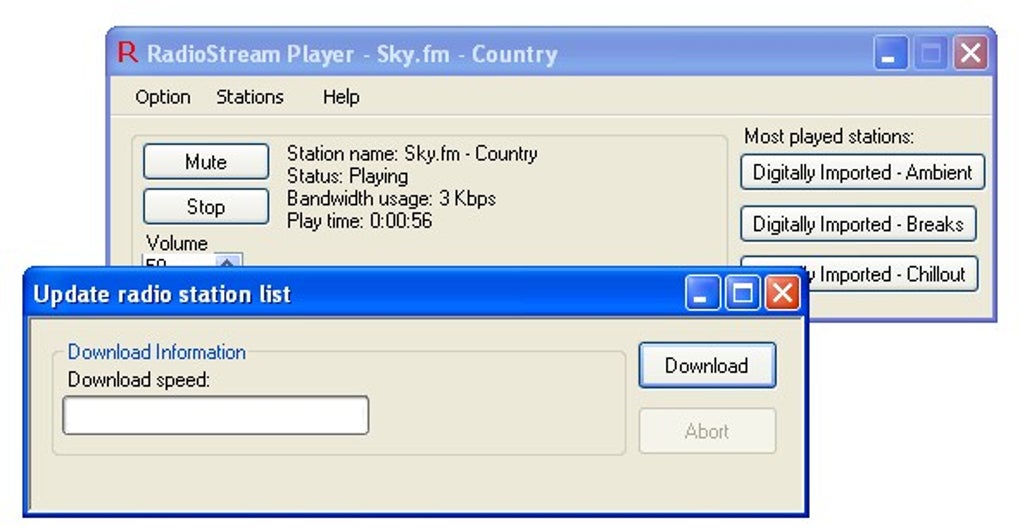
Task: Click the RadioStream Player title bar text
Action: 352,54
